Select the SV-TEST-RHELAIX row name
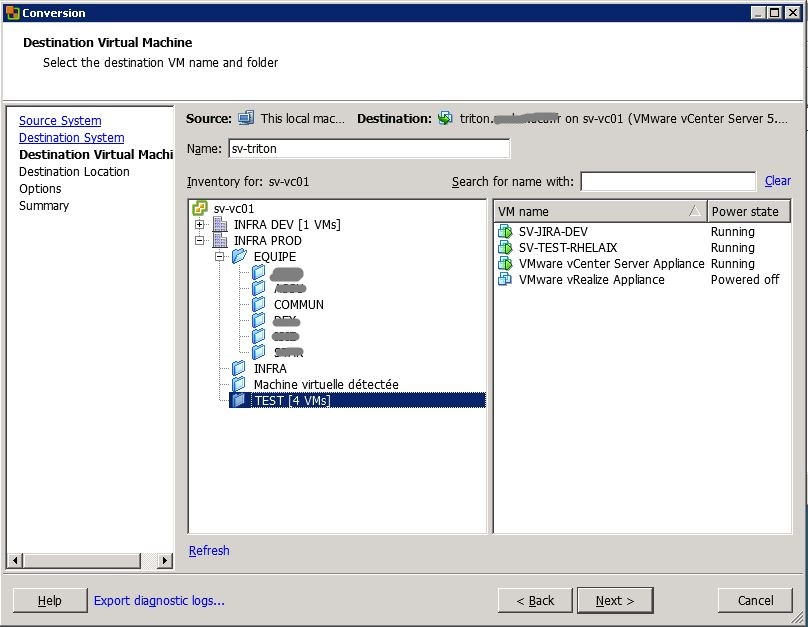 click(567, 247)
